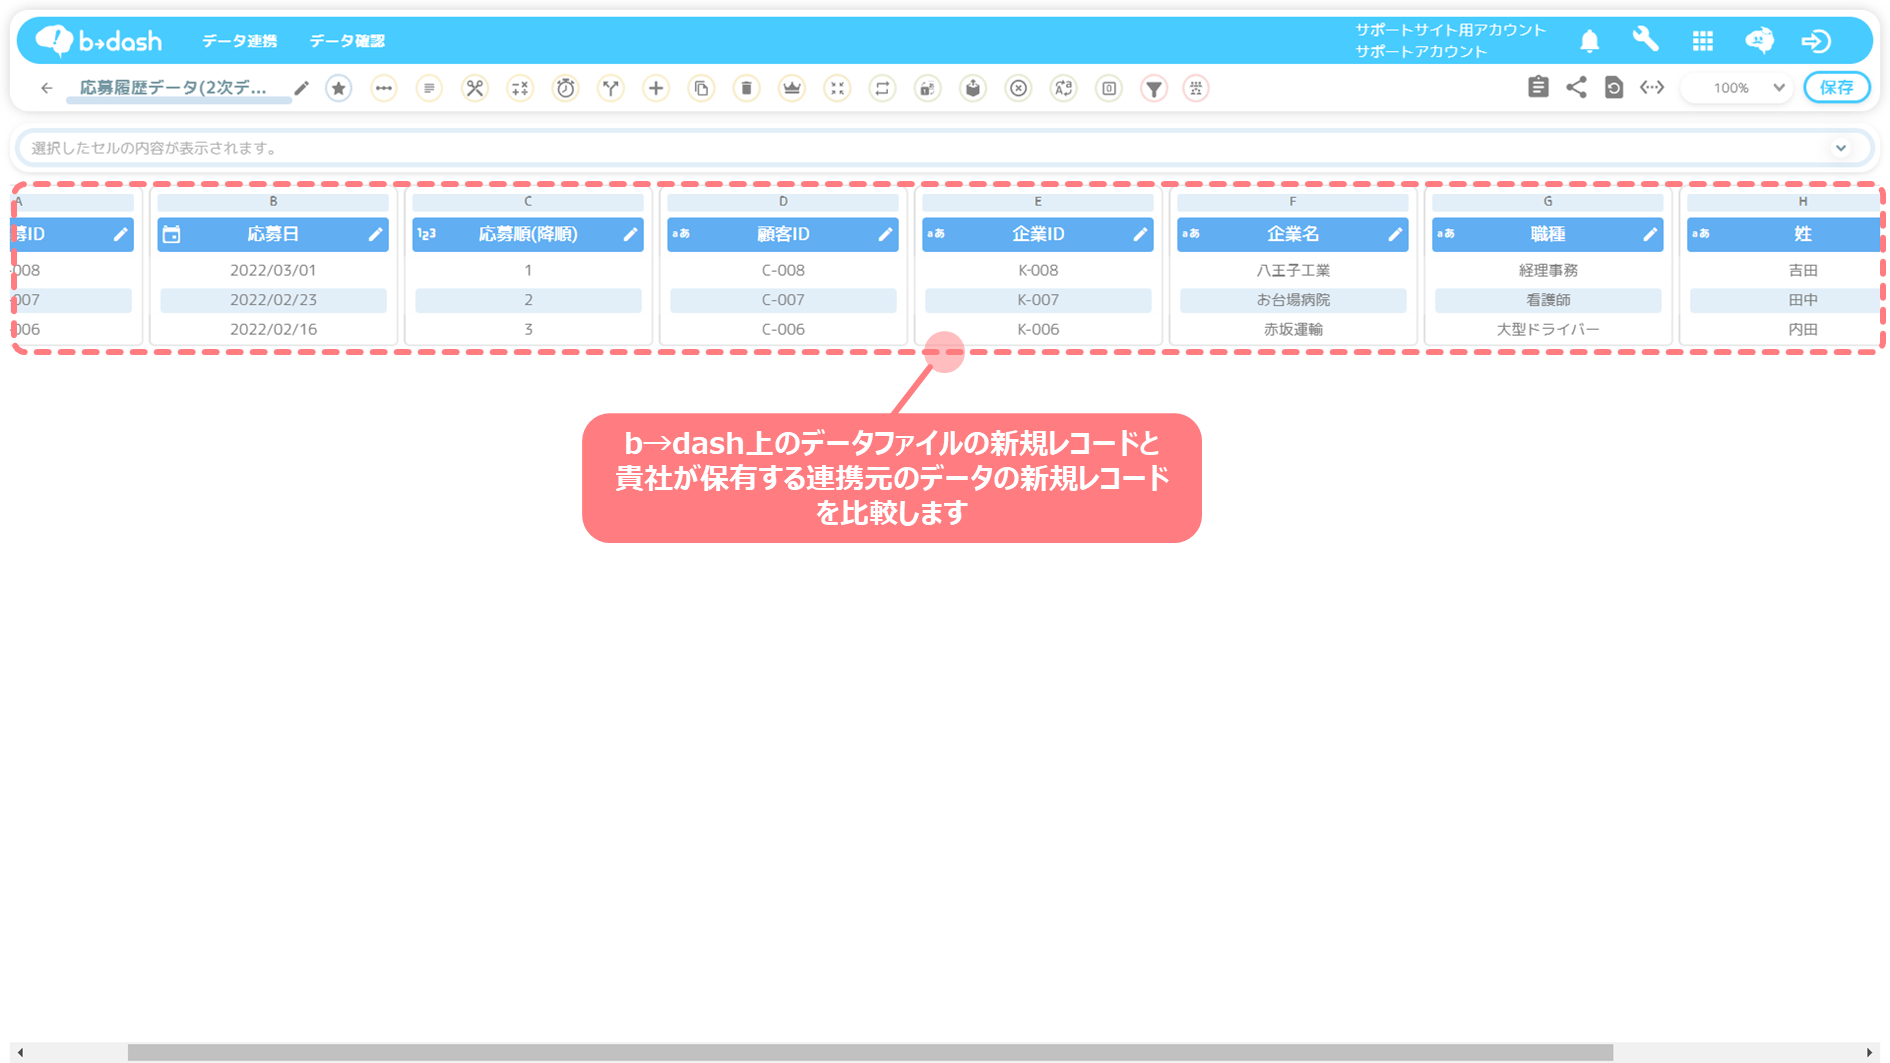This screenshot has width=1890, height=1063.
Task: Click the expand width arrows icon
Action: 1652,87
